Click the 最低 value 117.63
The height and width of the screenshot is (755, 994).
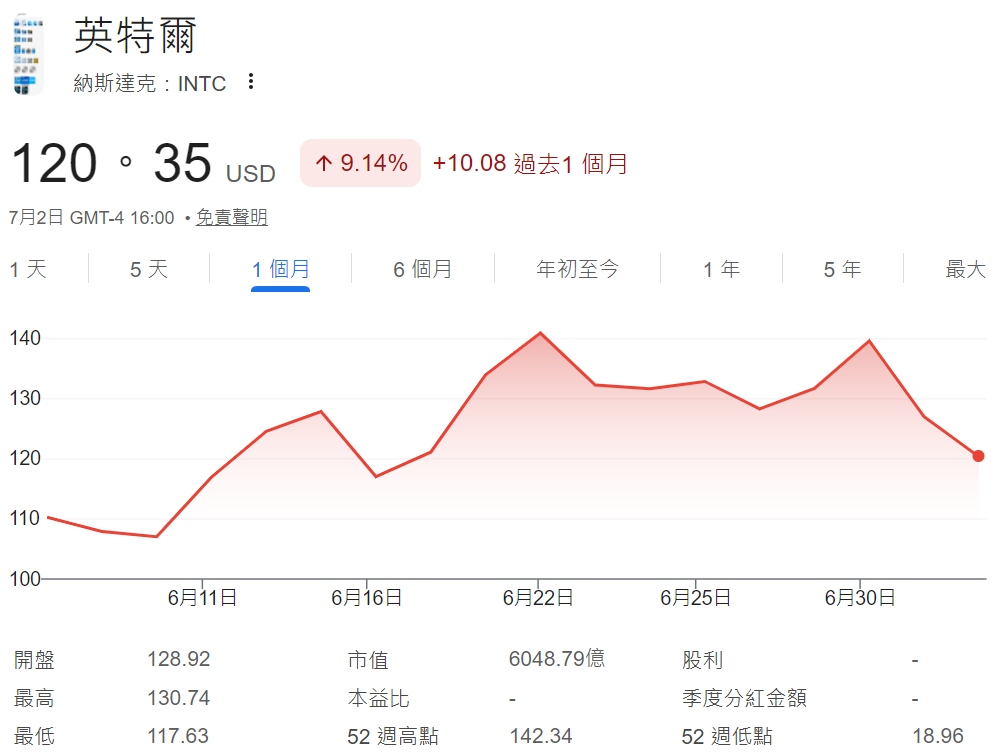click(178, 736)
